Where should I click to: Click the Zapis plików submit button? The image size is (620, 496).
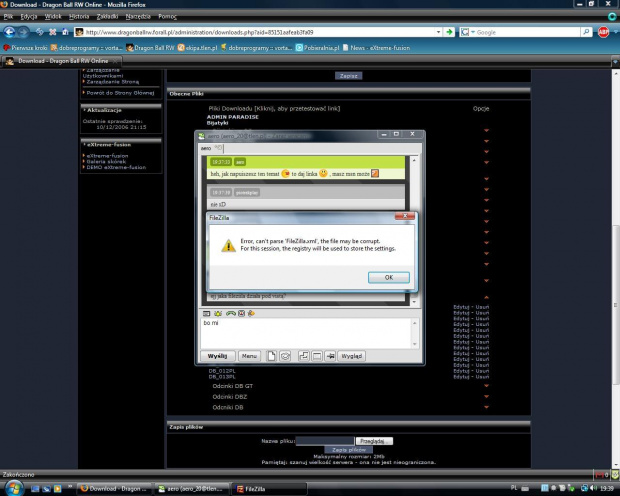coord(348,450)
